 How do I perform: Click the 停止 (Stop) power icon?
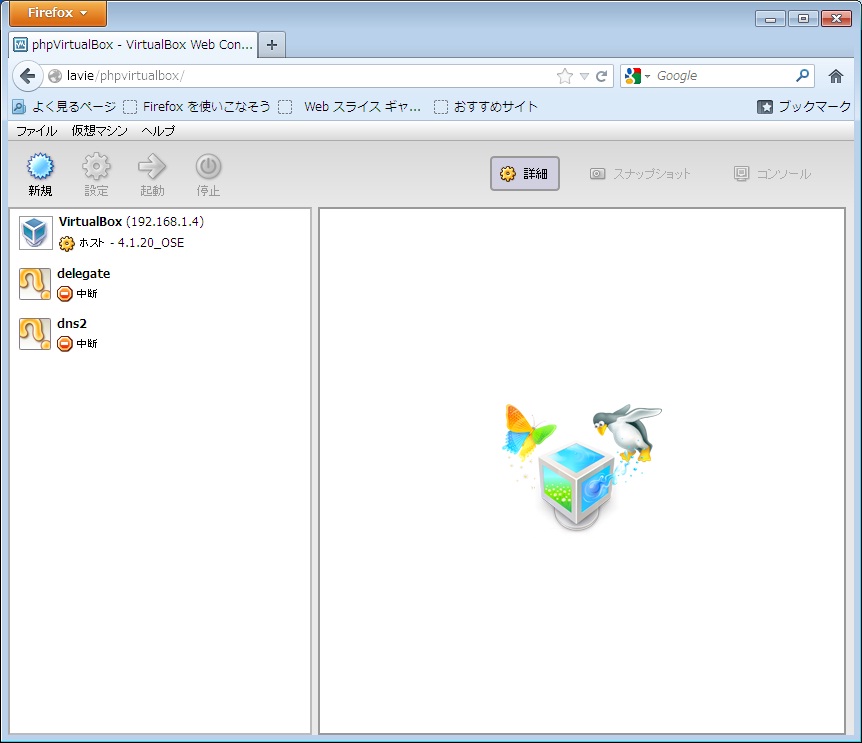[x=208, y=166]
